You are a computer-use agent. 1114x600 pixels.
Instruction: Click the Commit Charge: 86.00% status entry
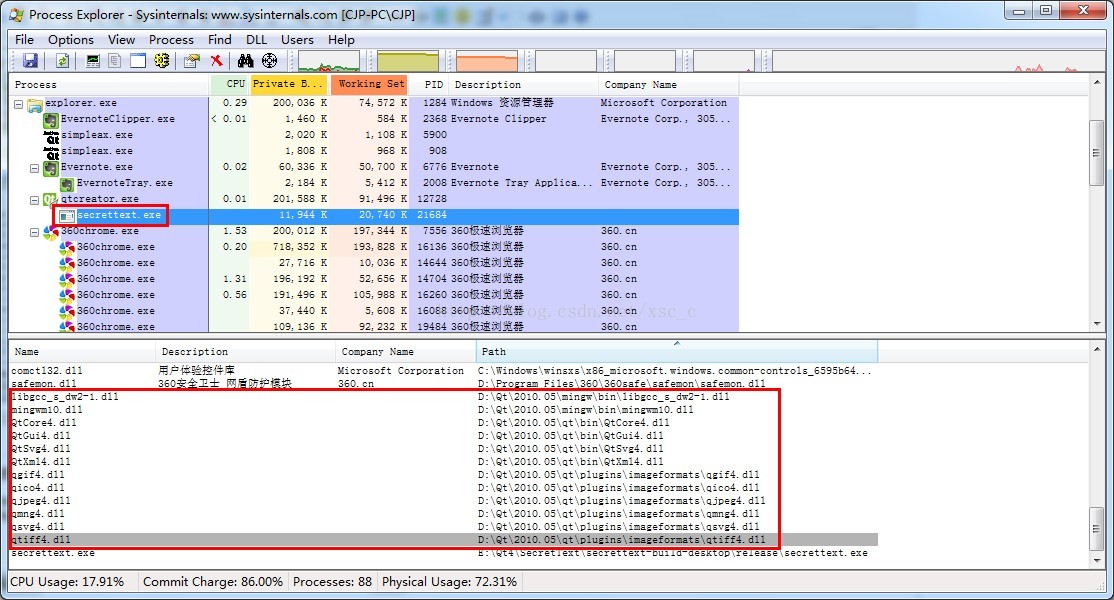[x=212, y=582]
